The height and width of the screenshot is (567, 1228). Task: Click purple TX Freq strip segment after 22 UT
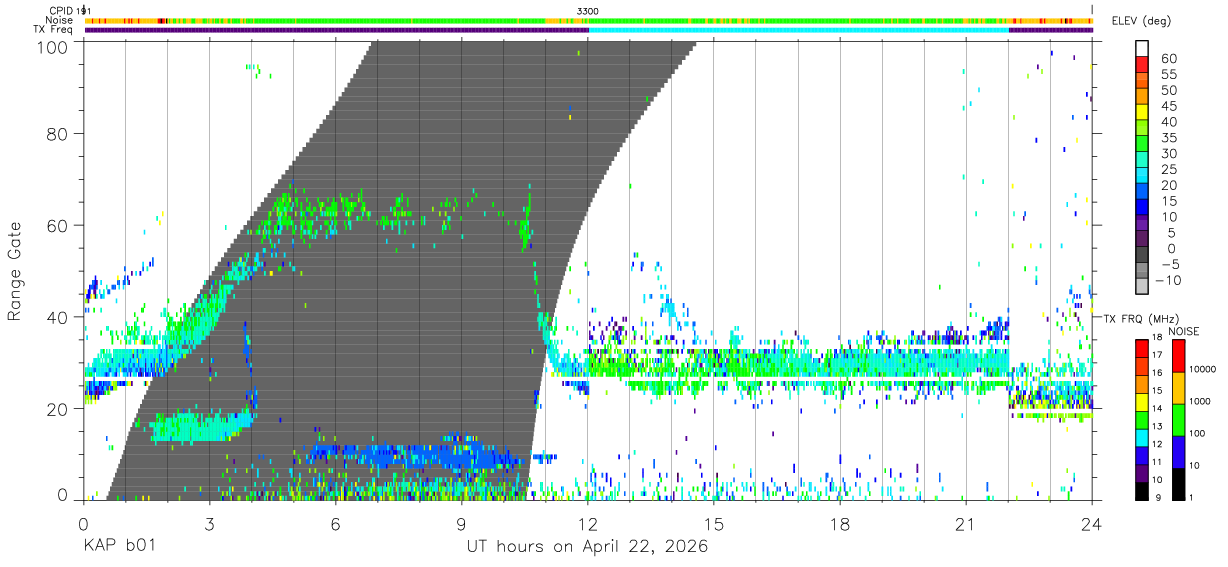click(1051, 29)
